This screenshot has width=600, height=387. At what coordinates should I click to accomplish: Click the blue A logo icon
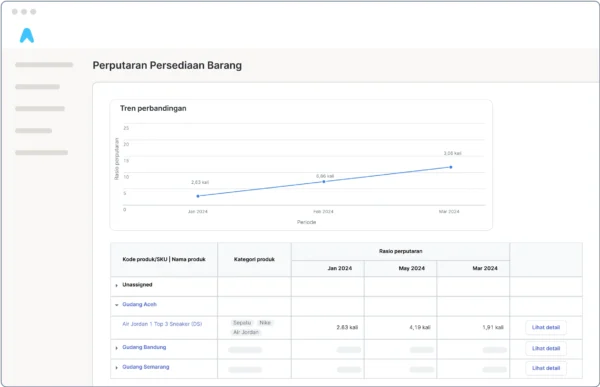pyautogui.click(x=27, y=36)
